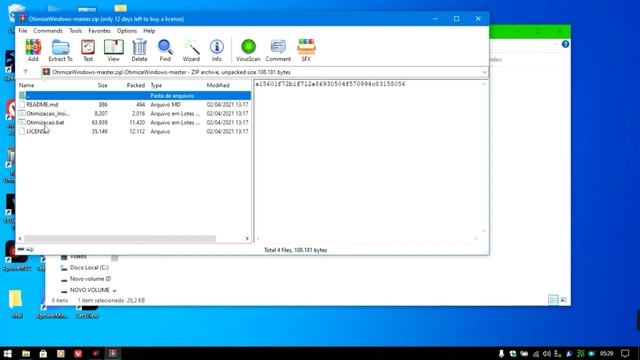640x360 pixels.
Task: Sort the file list by Name column
Action: coord(27,85)
